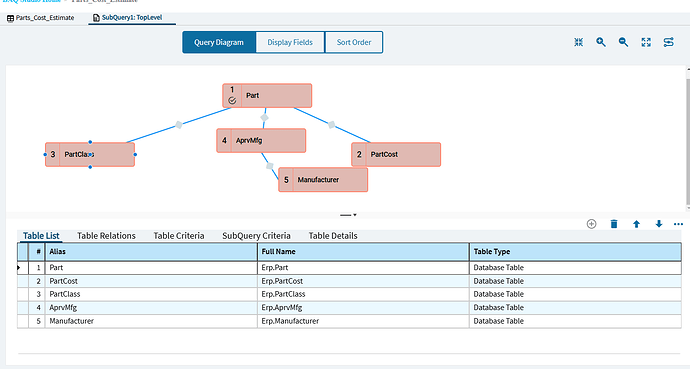Screen dimensions: 690x369
Task: Select join diamond between Part and PartCost
Action: tap(332, 125)
